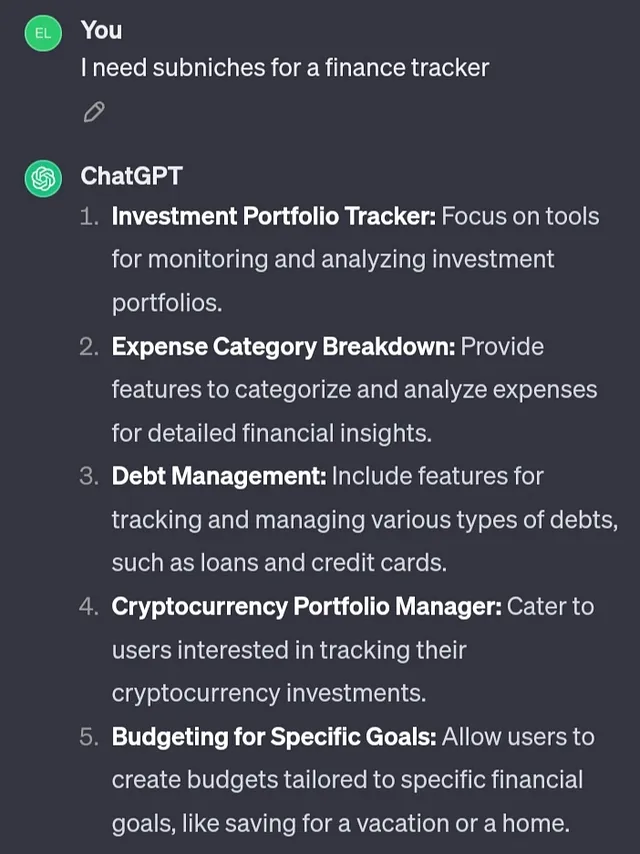
Task: Click the green EL user avatar
Action: (x=43, y=33)
